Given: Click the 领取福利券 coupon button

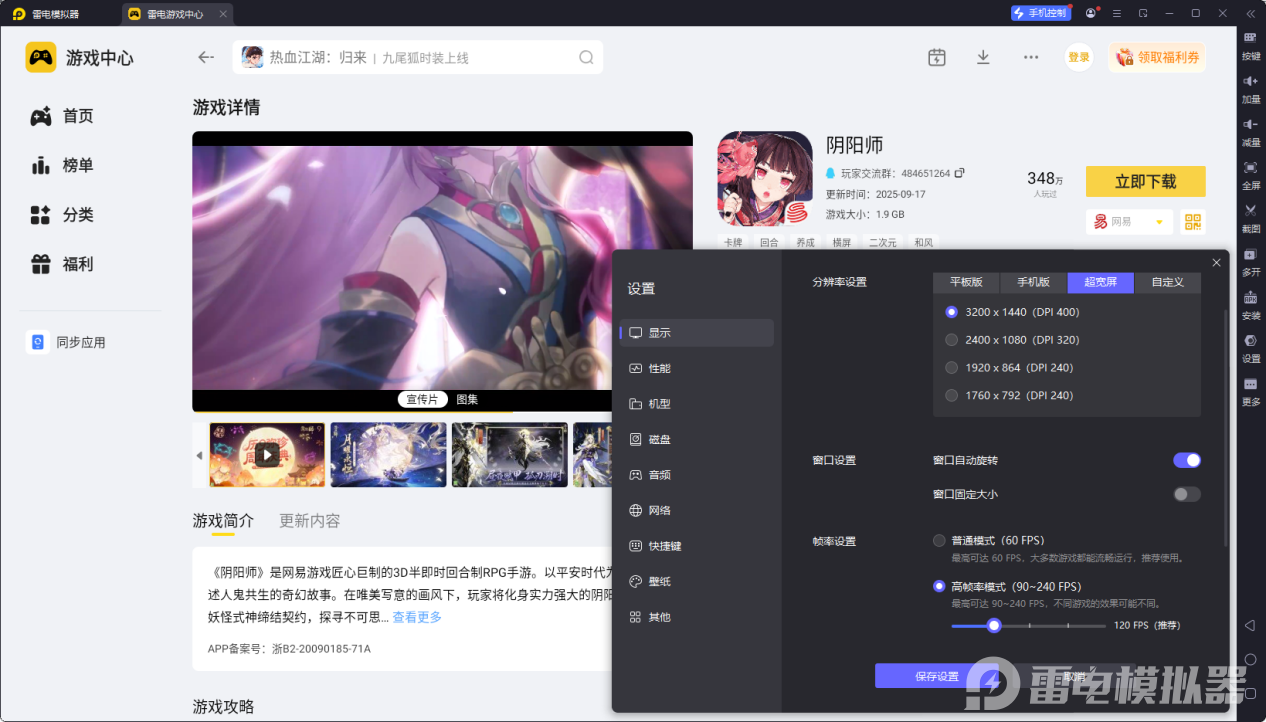Looking at the screenshot, I should point(1157,57).
